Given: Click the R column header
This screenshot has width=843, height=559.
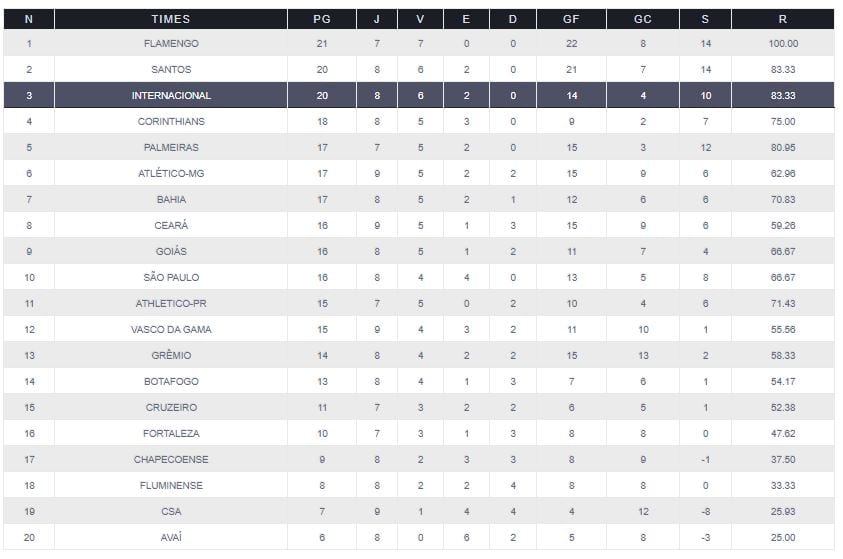Looking at the screenshot, I should 783,19.
